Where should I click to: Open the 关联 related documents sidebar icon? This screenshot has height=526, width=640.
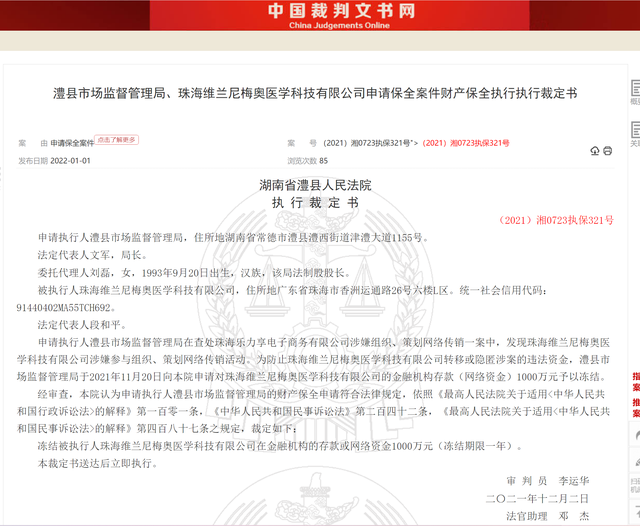coord(635,133)
